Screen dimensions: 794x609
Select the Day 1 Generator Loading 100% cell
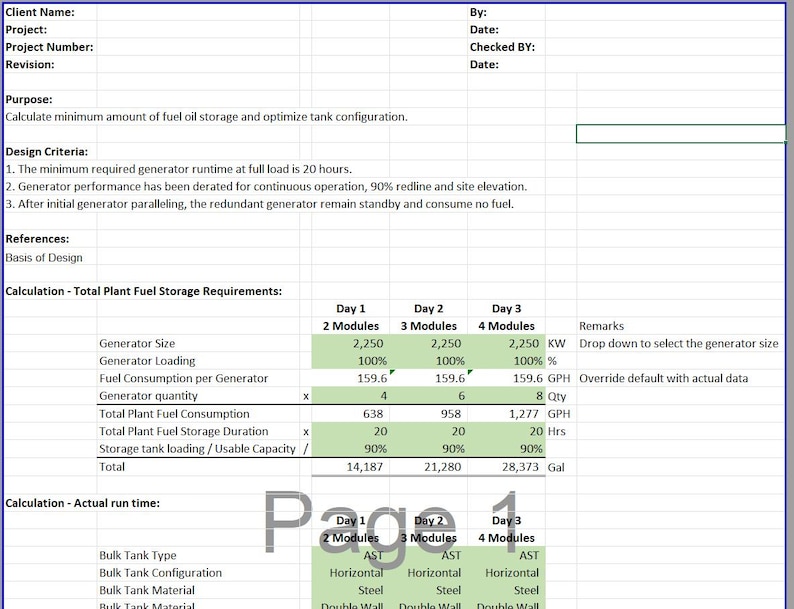[x=351, y=361]
